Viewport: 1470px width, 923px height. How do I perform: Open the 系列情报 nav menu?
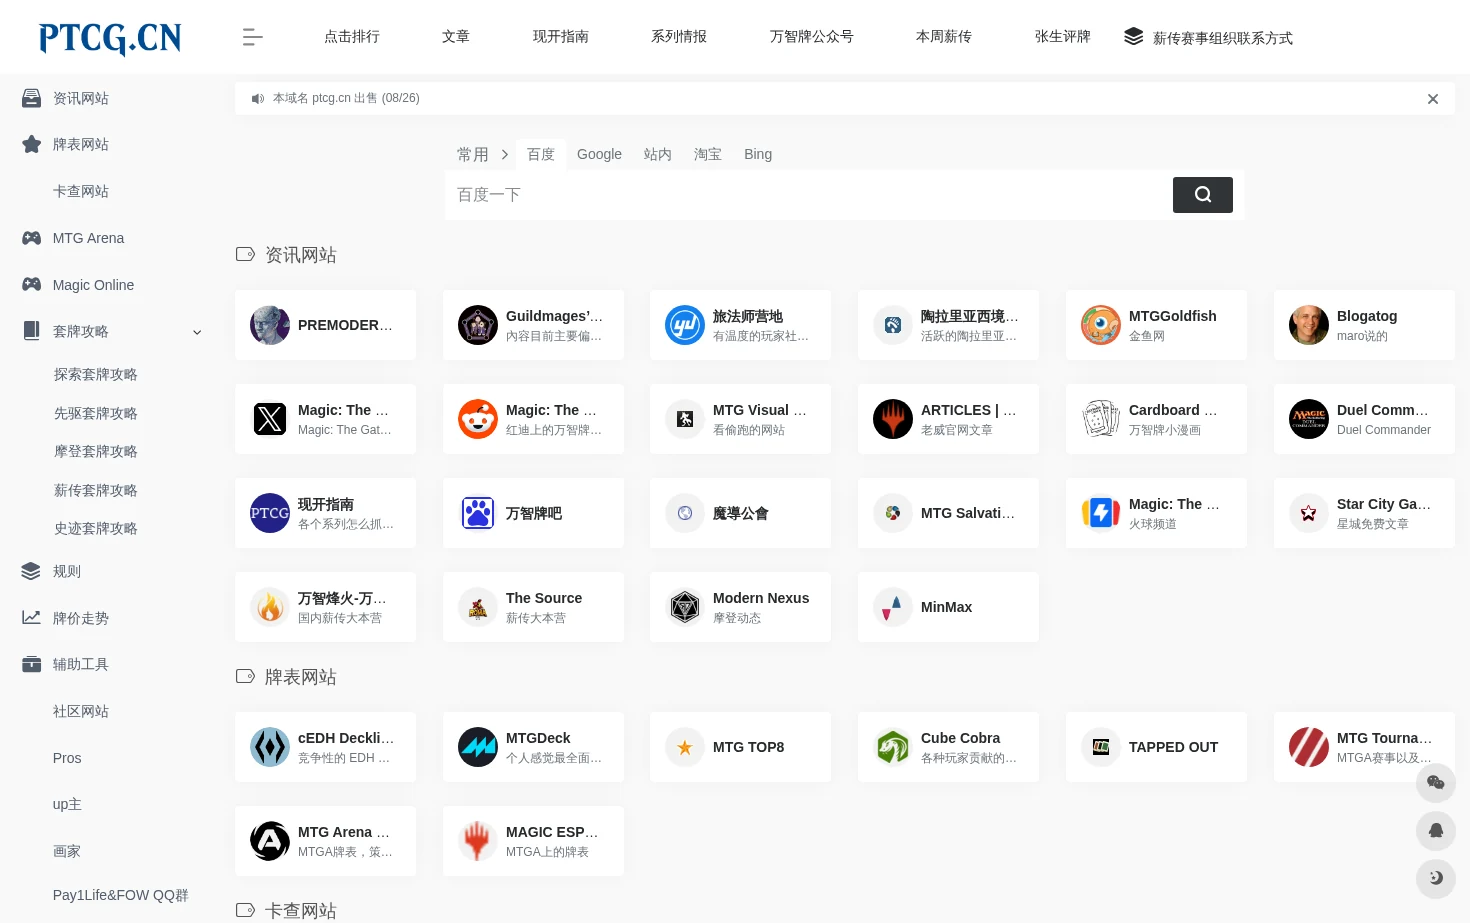[x=679, y=36]
